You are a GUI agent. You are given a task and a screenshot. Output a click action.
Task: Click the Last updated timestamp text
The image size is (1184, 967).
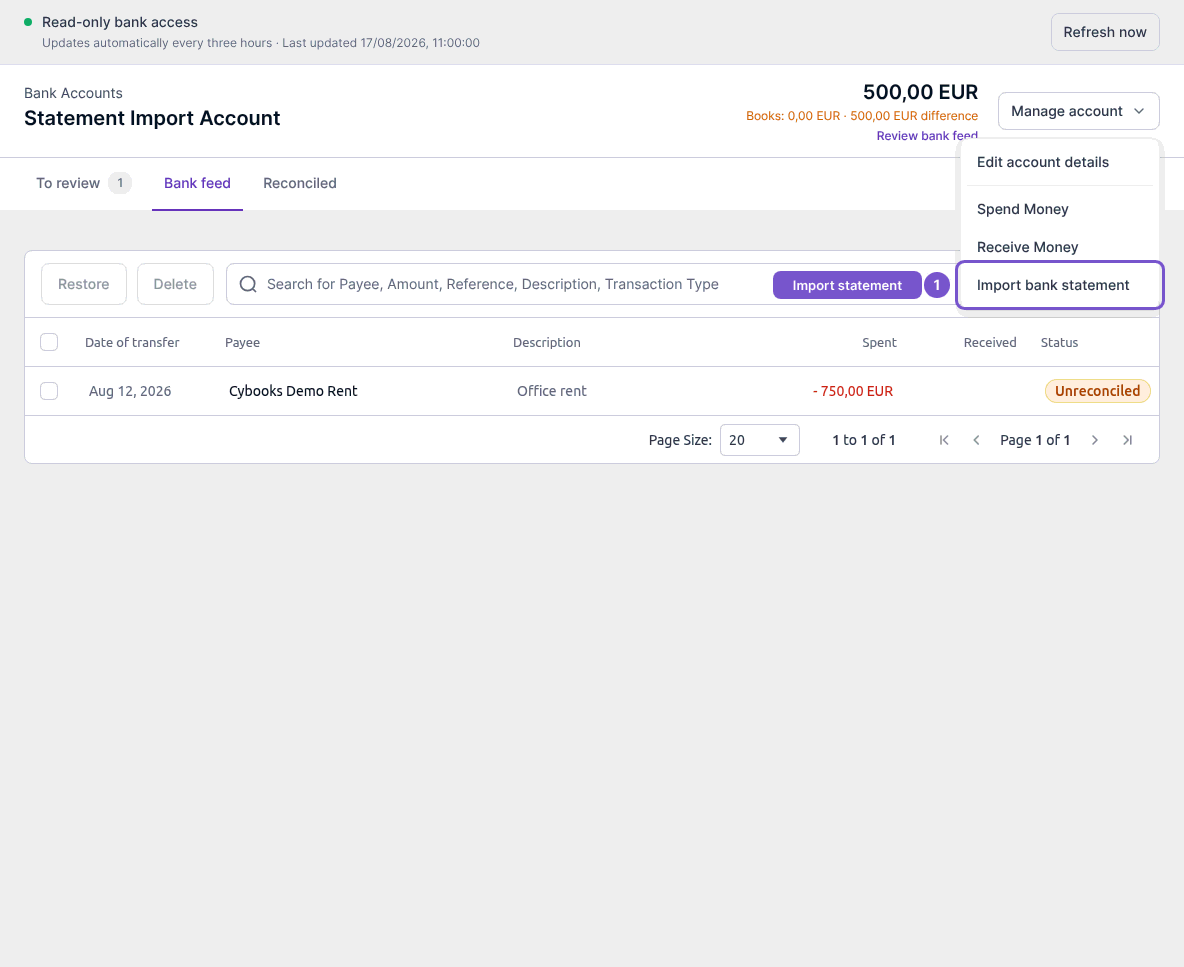coord(381,43)
